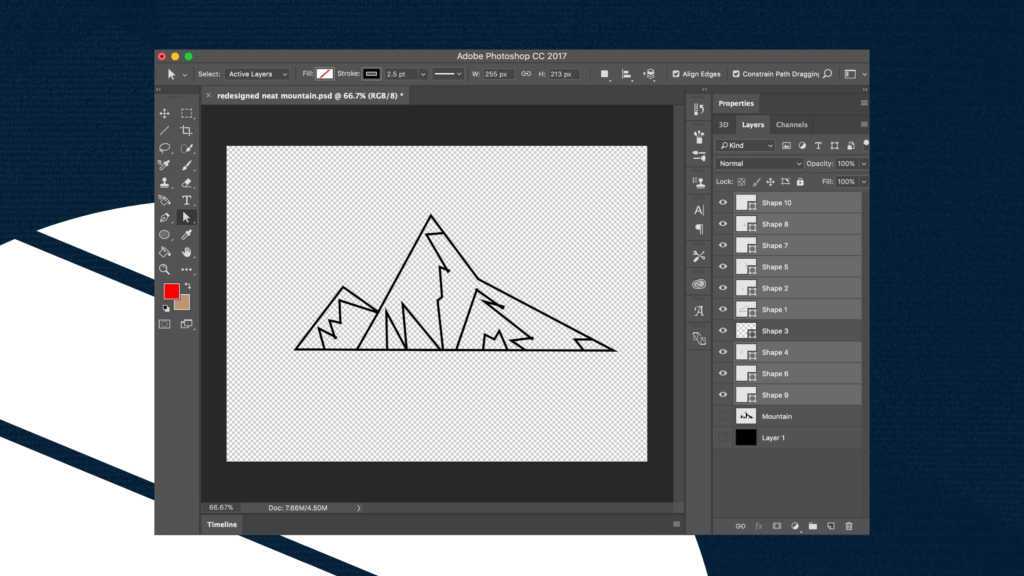Select the Path Selection arrow tool
1024x576 pixels.
point(187,217)
